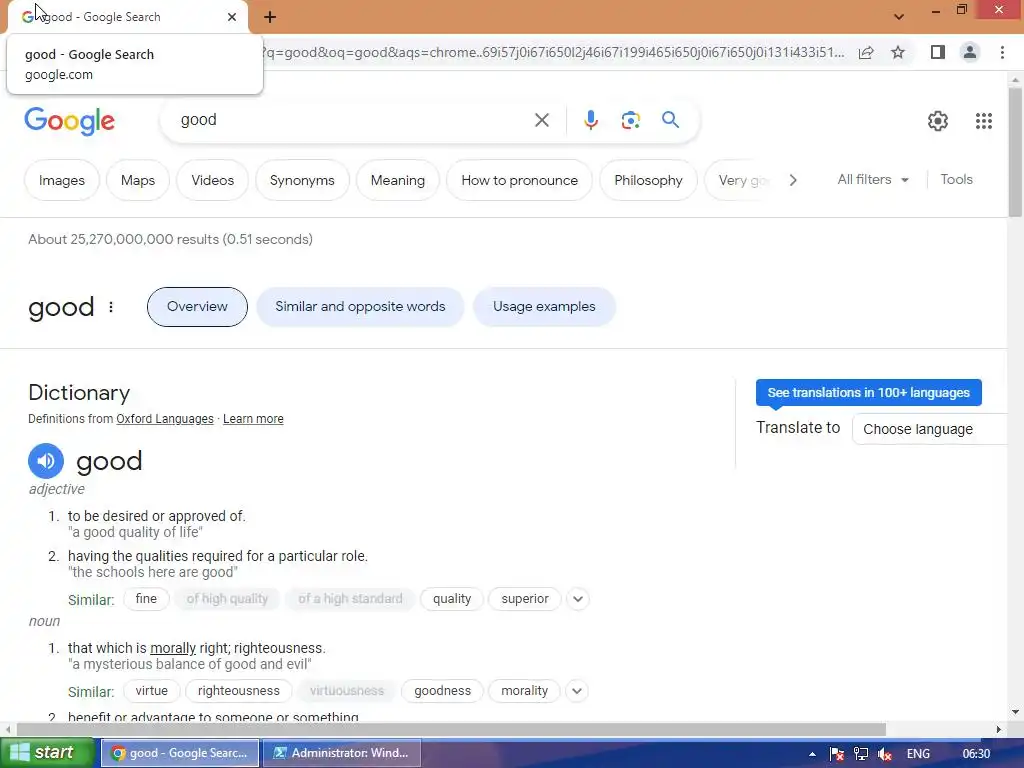Click the 'About 25,270,000,000 results' text
The height and width of the screenshot is (768, 1024).
click(170, 240)
